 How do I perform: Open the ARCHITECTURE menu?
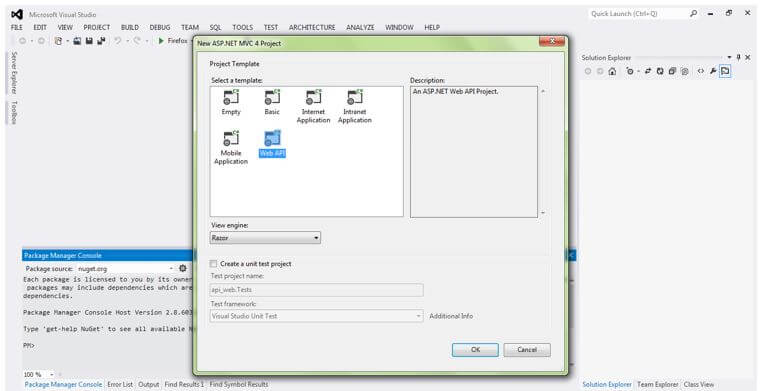pyautogui.click(x=312, y=28)
